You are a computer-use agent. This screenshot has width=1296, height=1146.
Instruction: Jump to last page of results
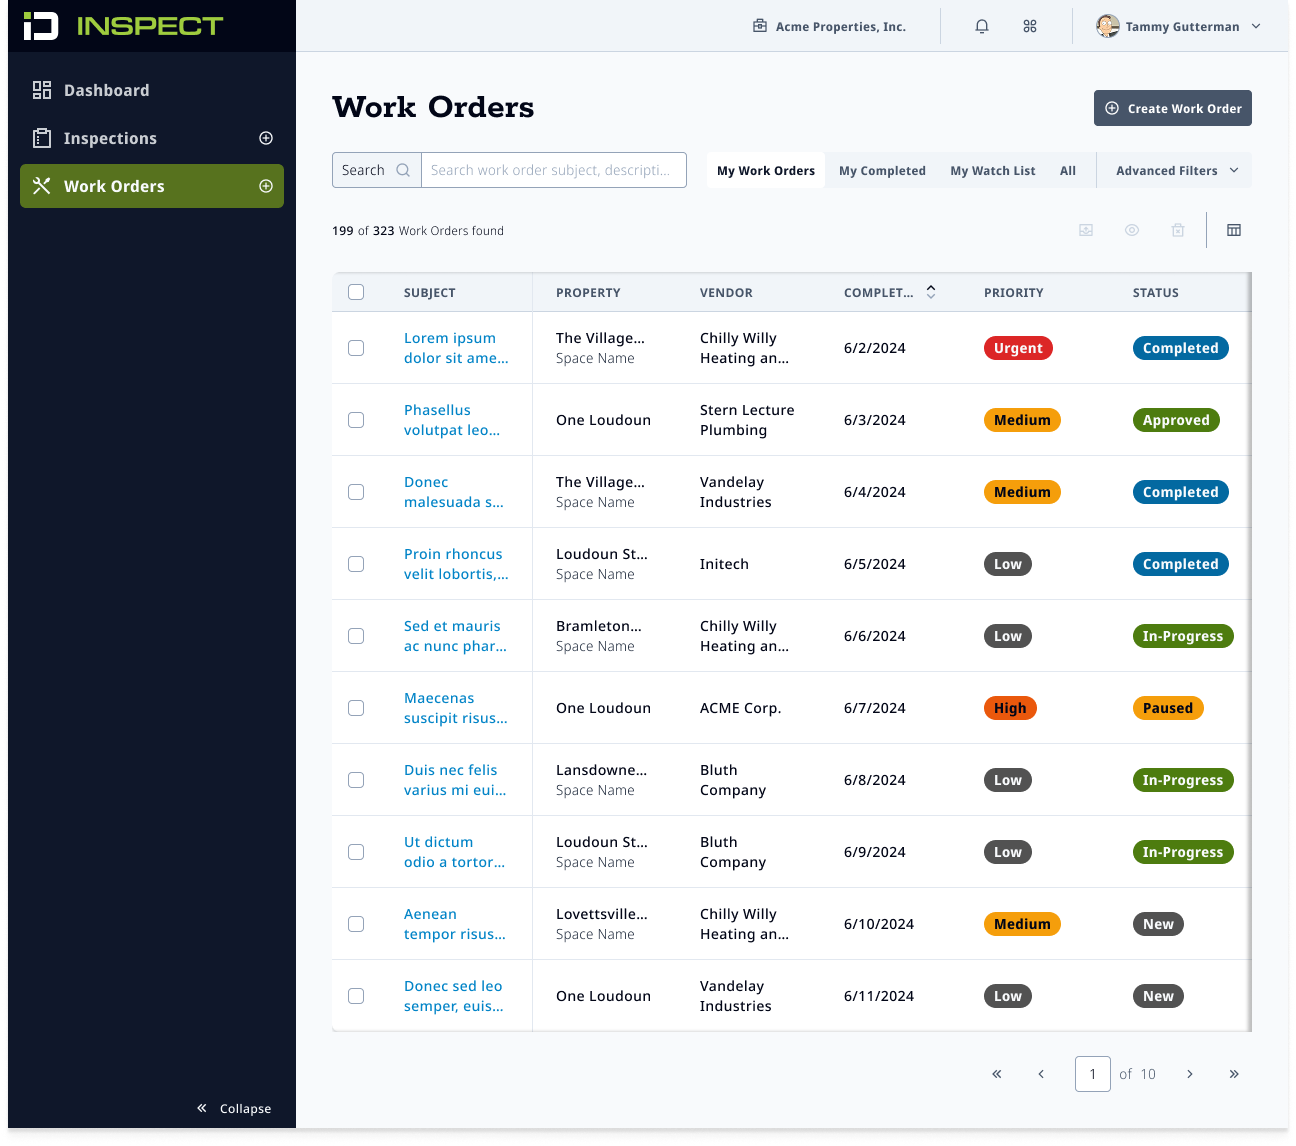click(x=1234, y=1074)
